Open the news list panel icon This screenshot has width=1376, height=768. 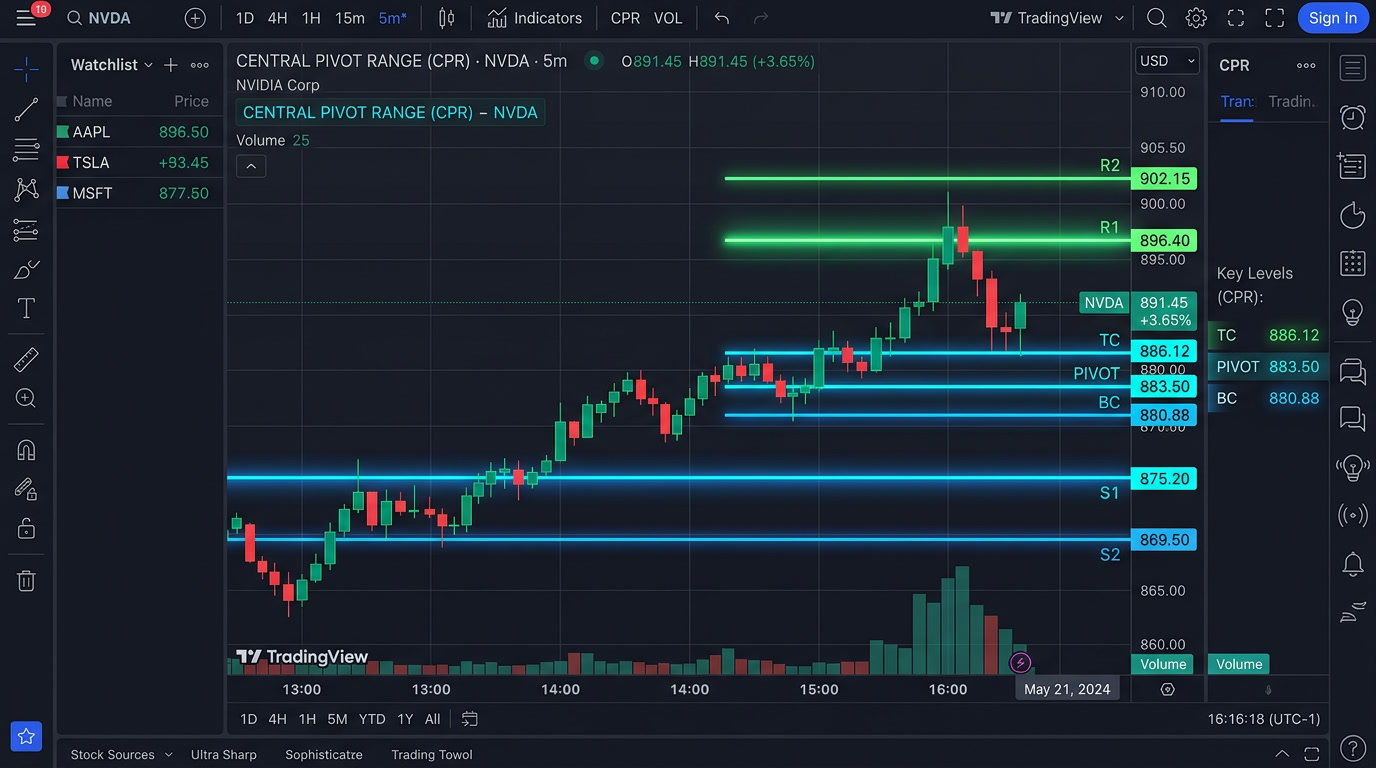coord(1352,166)
